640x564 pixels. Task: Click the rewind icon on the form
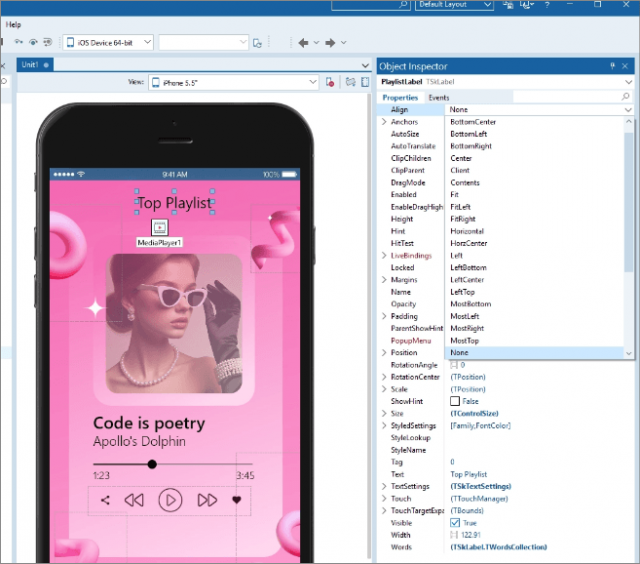coord(134,499)
